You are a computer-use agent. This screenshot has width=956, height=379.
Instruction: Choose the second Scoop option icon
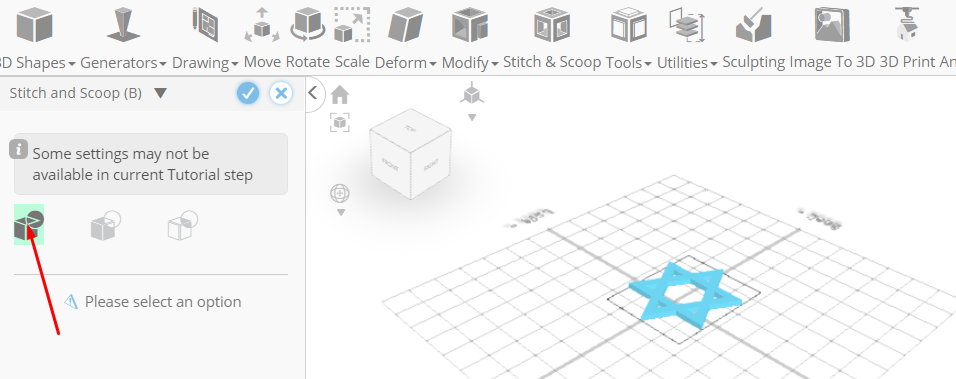[x=105, y=225]
